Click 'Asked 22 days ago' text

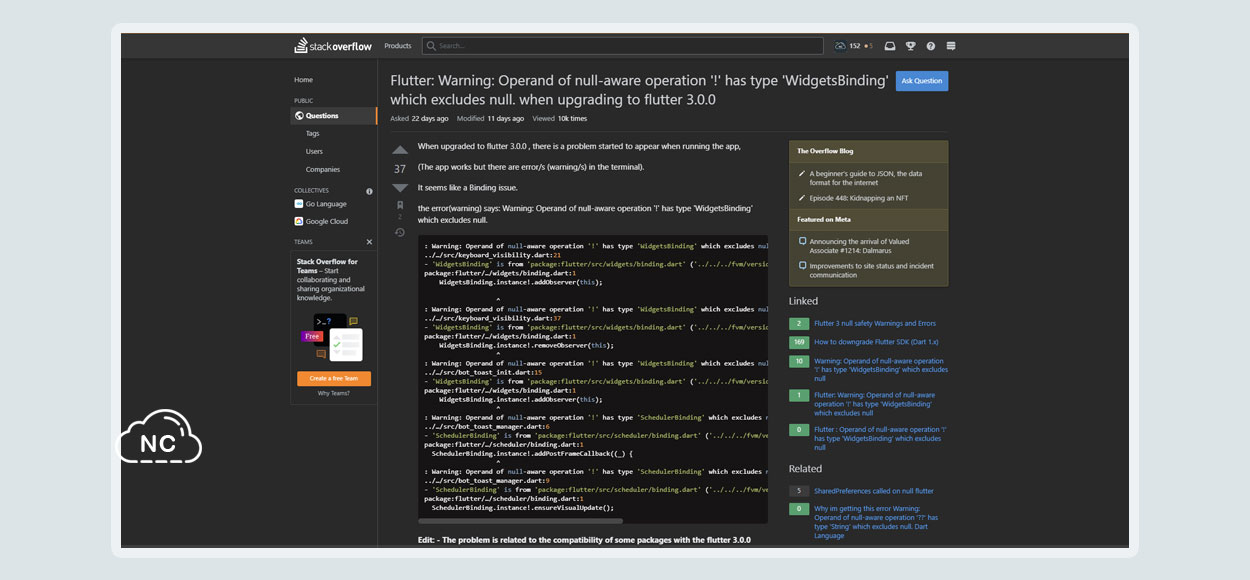click(419, 118)
